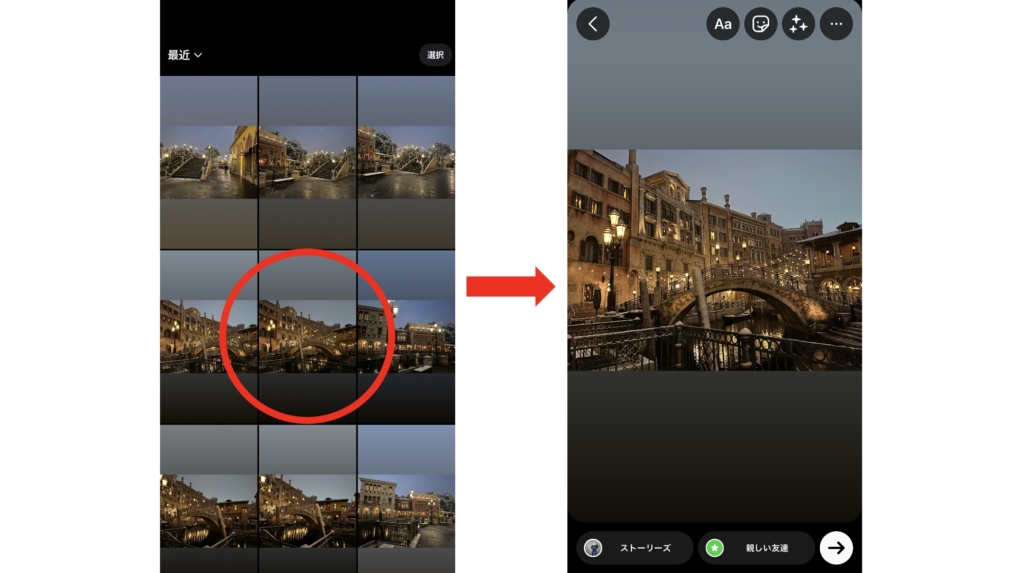
Task: Tap the back arrow in story editor
Action: coord(592,24)
